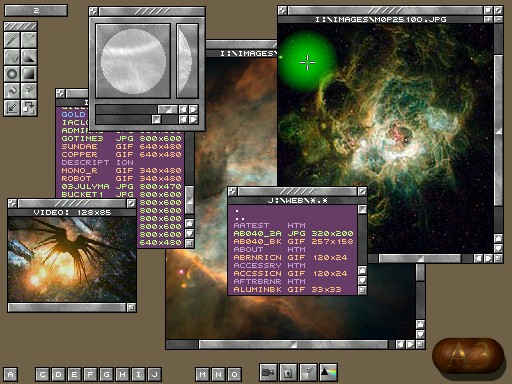Switch to drive J button

[154, 374]
